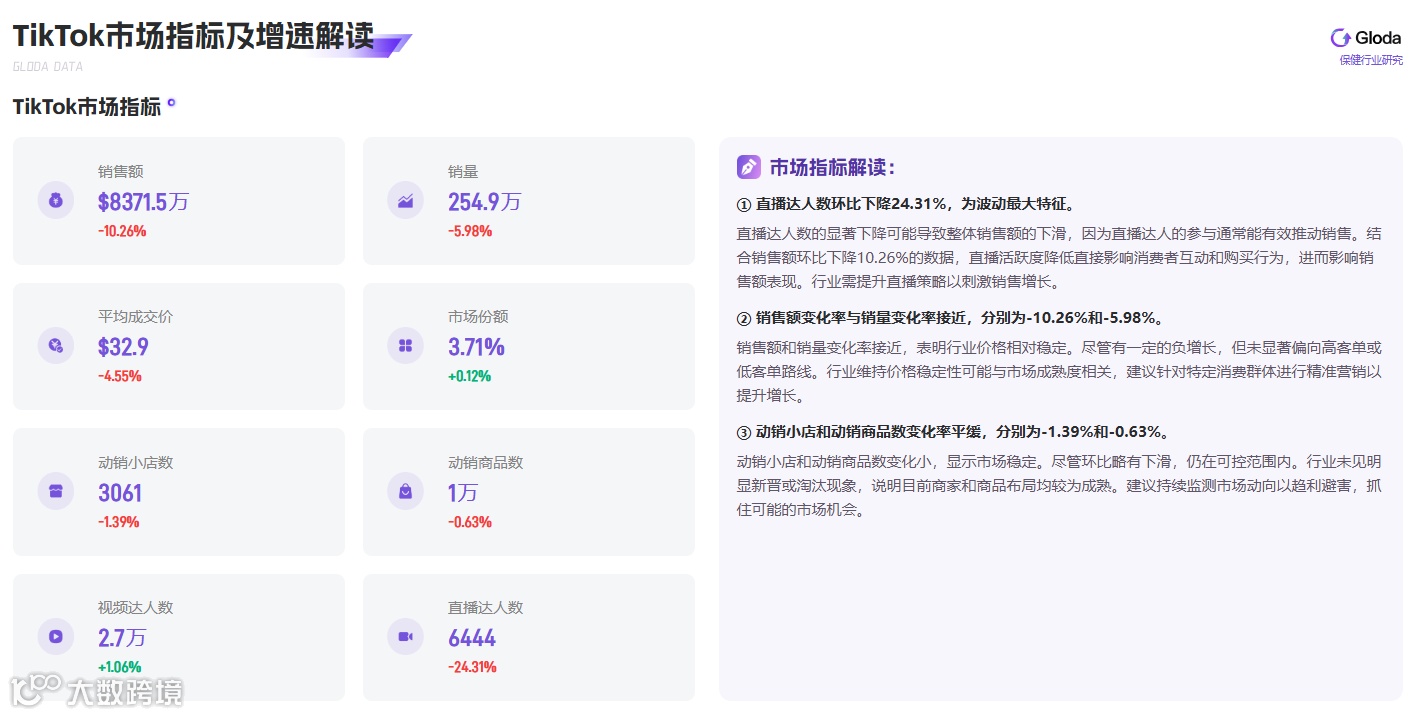Click the price tag icon beside 平均成交价
Screen dimensions: 1413x716
pyautogui.click(x=56, y=345)
